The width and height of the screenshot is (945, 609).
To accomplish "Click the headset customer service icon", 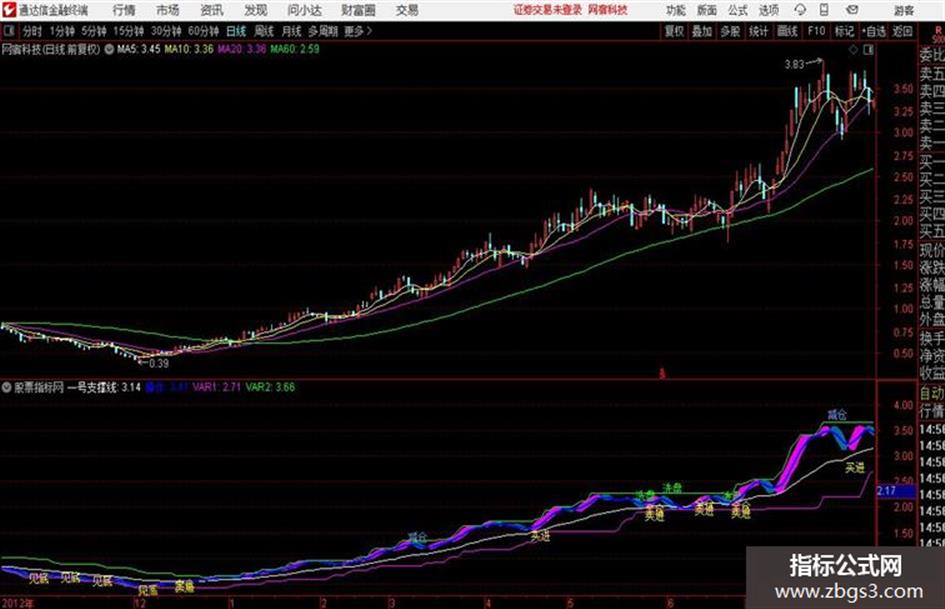I will [800, 10].
